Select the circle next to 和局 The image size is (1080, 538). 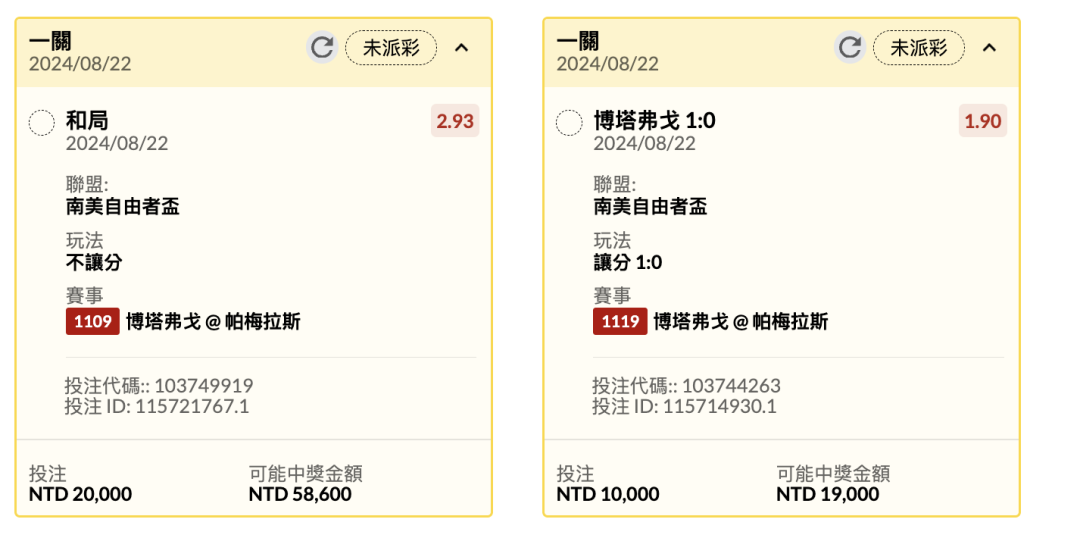pyautogui.click(x=41, y=123)
